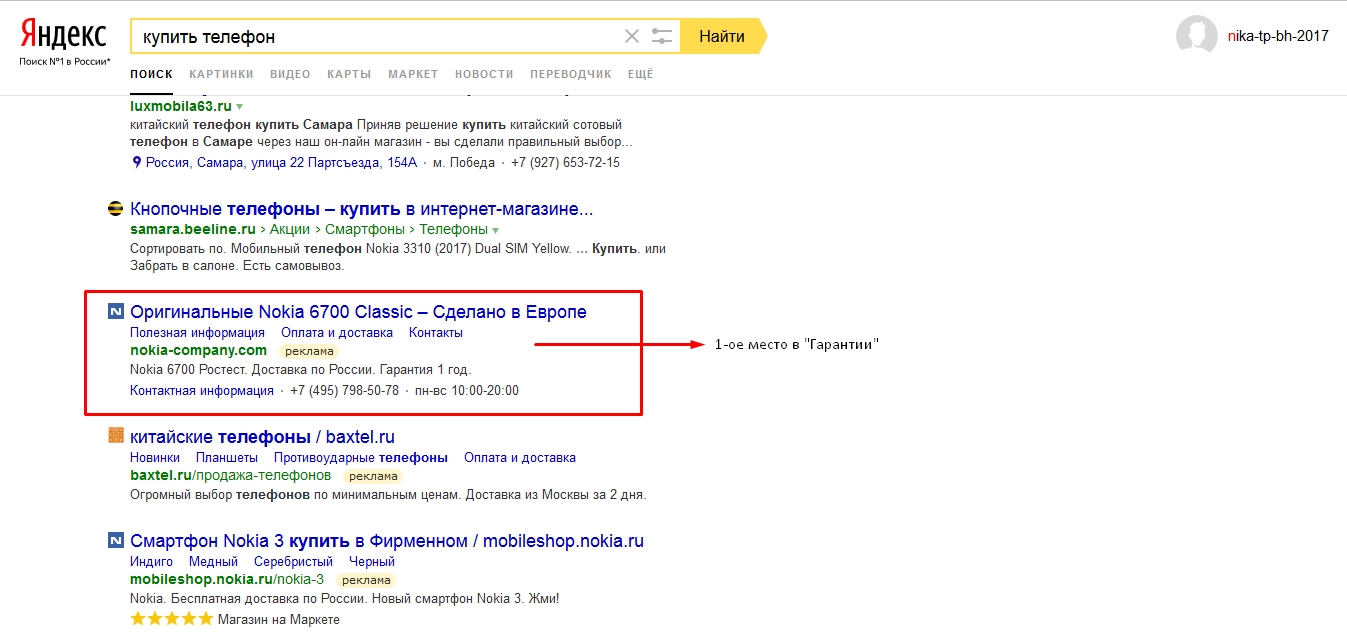Viewport: 1347px width, 641px height.
Task: Open the user avatar picture
Action: click(x=1197, y=36)
